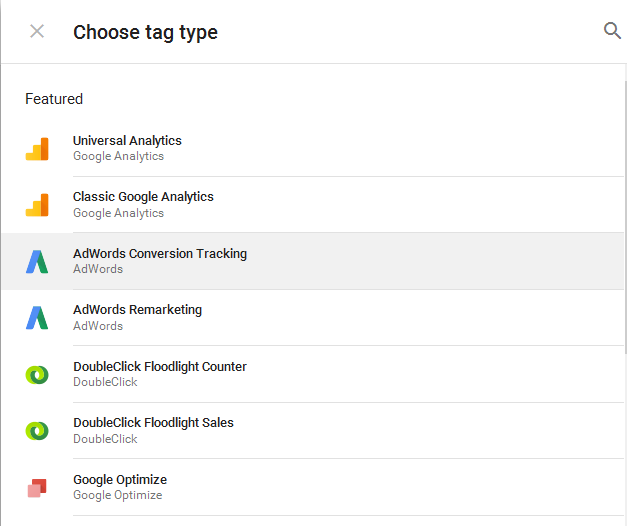Pick AdWords Conversion Tracking tag title
The height and width of the screenshot is (526, 627).
(160, 254)
